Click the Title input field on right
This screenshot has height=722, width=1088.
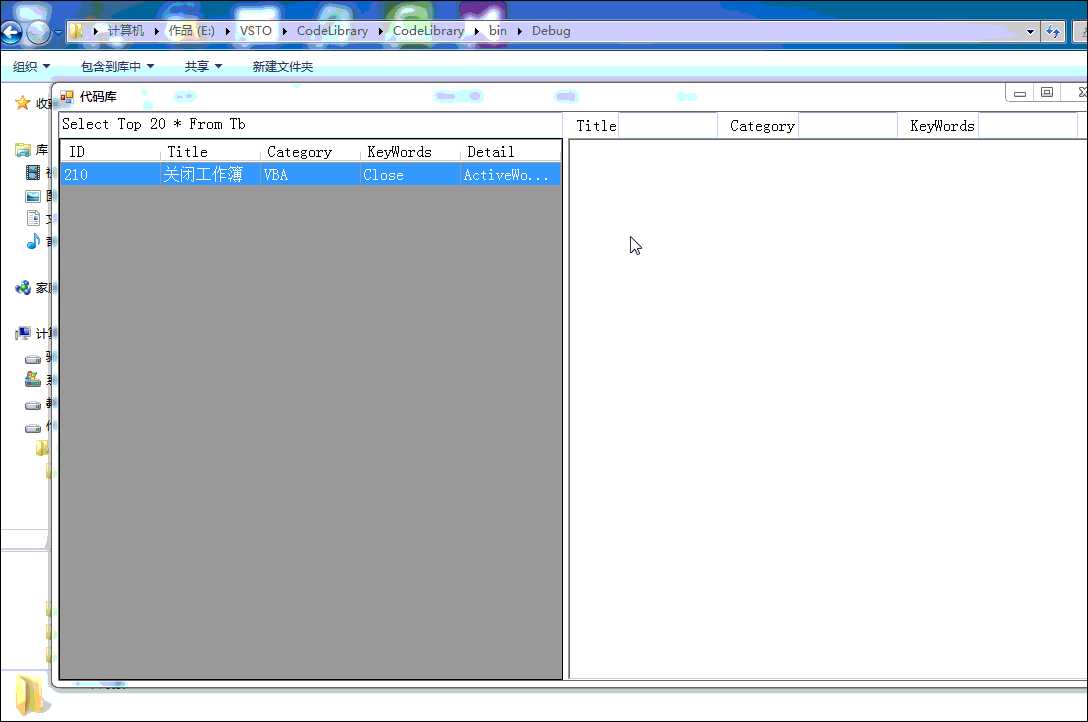point(668,126)
